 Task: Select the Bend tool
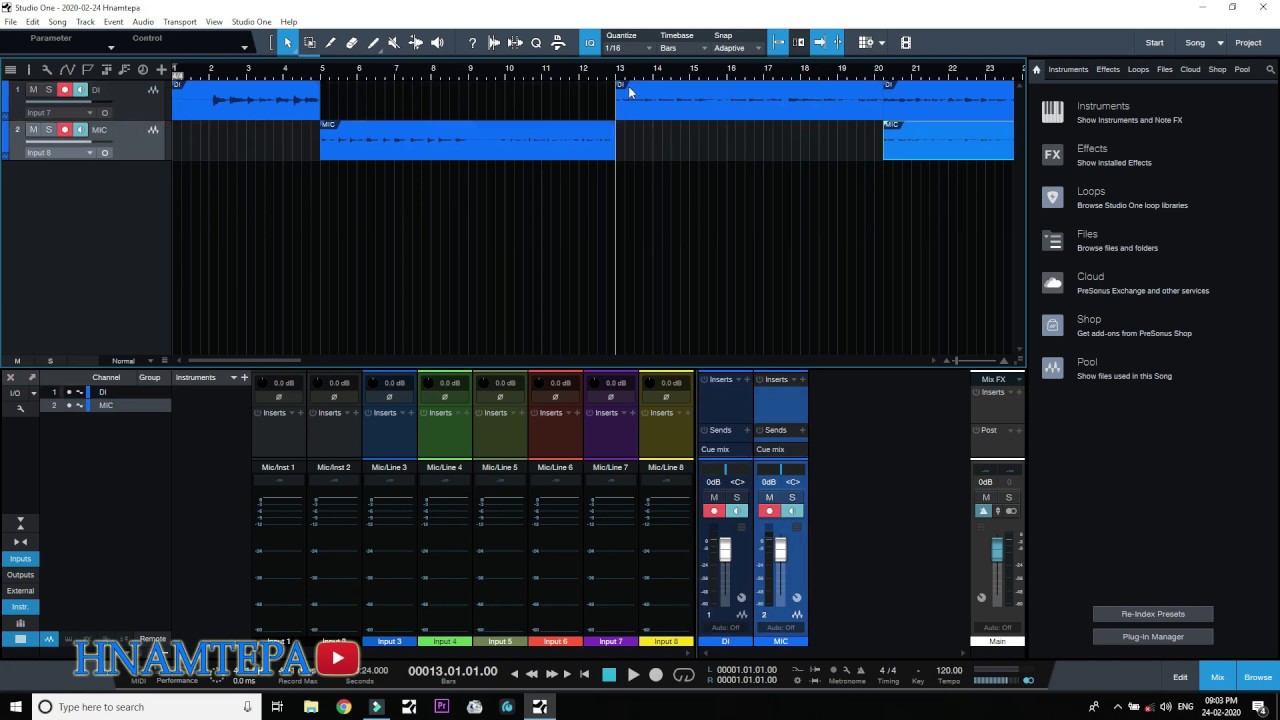pos(416,43)
